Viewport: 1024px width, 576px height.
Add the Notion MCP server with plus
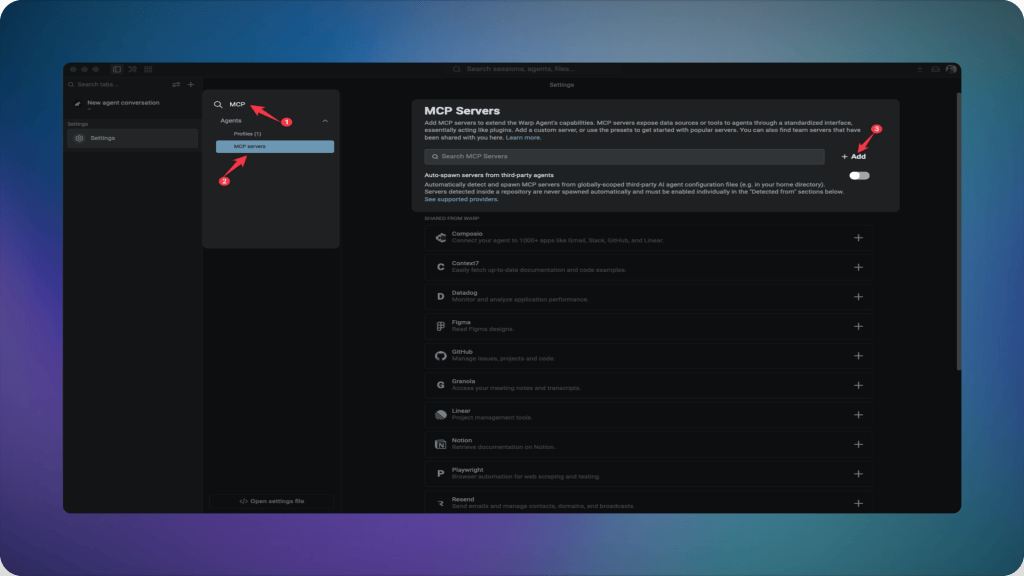pos(858,444)
